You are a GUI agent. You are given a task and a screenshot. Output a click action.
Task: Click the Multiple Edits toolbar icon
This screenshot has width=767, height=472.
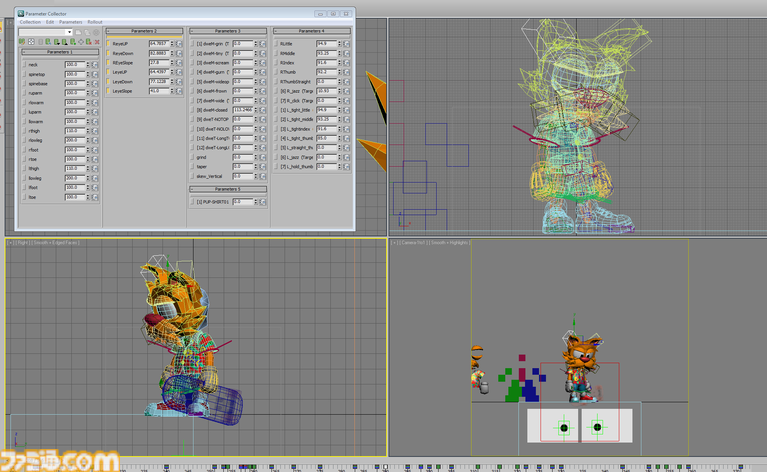23,42
